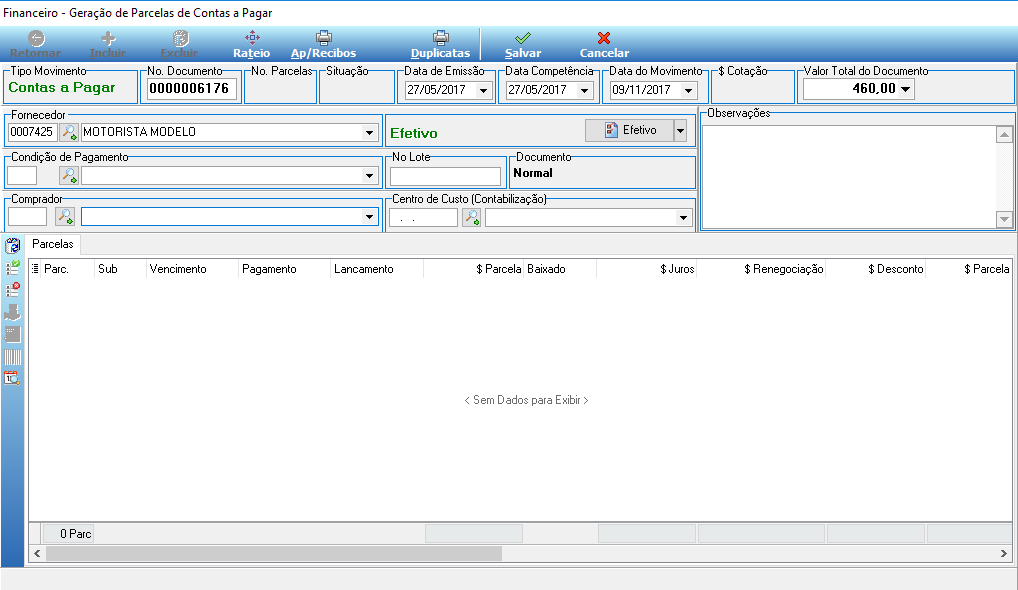Click Observações scroll up arrow
The height and width of the screenshot is (590, 1018).
1004,135
